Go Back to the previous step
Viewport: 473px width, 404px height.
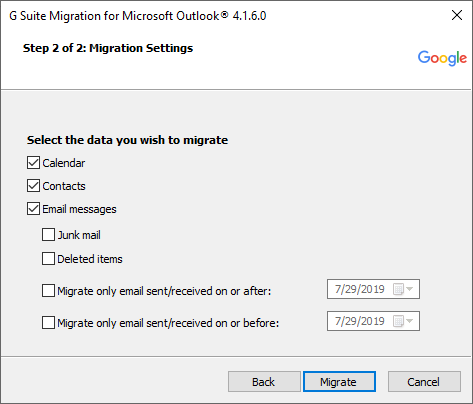coord(264,382)
